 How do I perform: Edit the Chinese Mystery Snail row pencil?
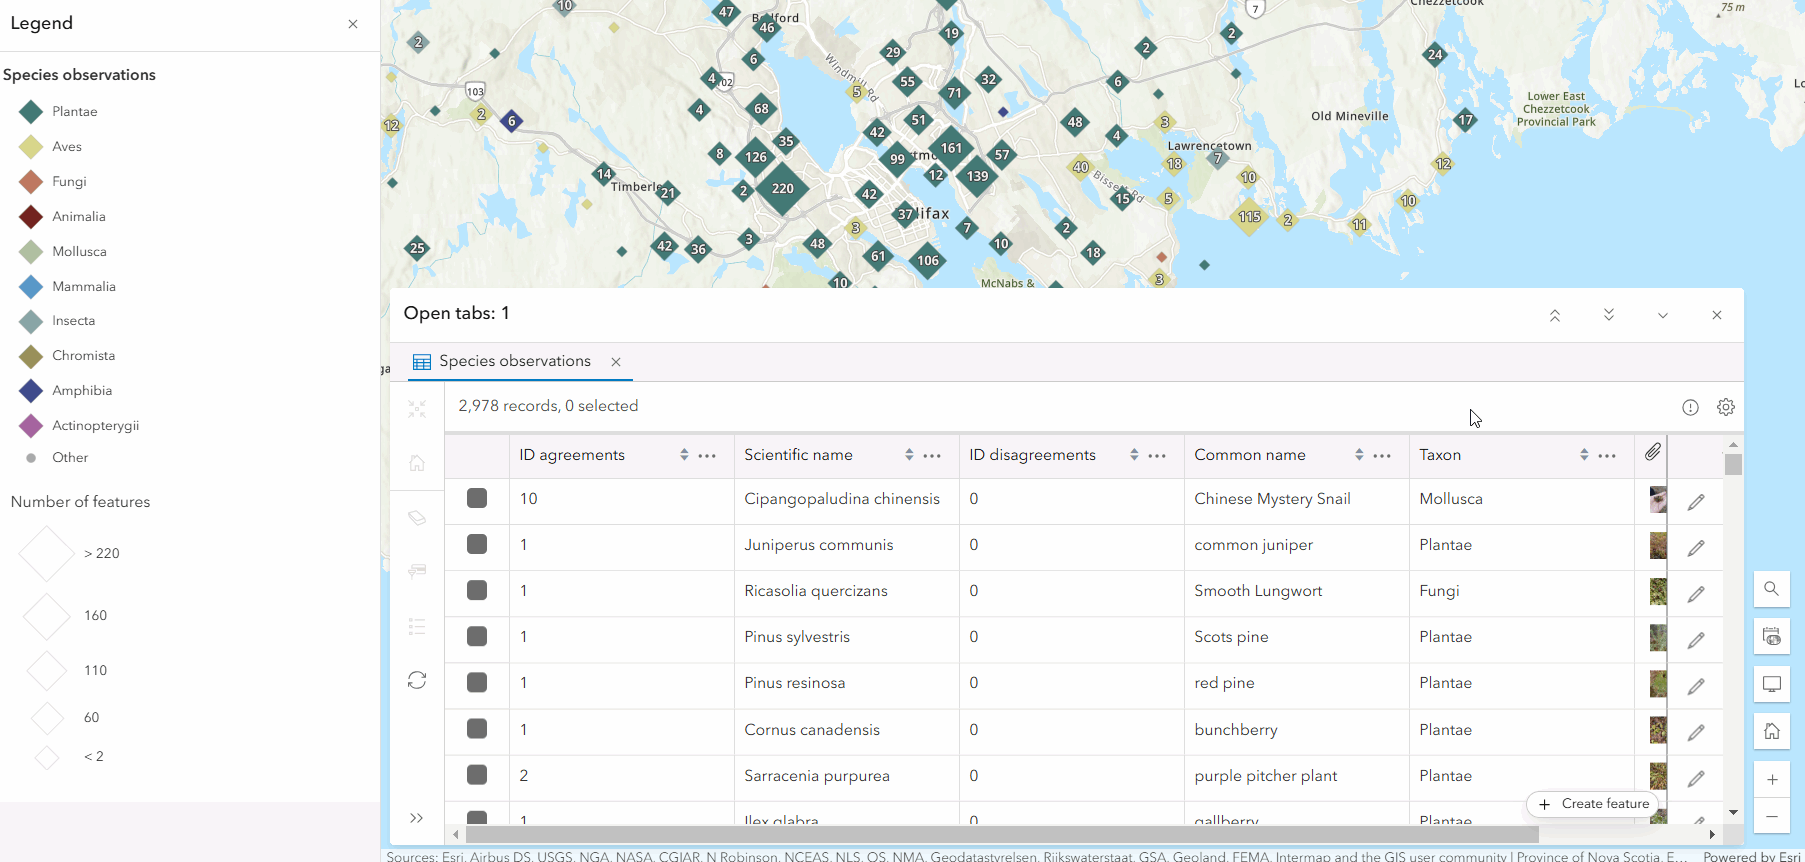1696,502
